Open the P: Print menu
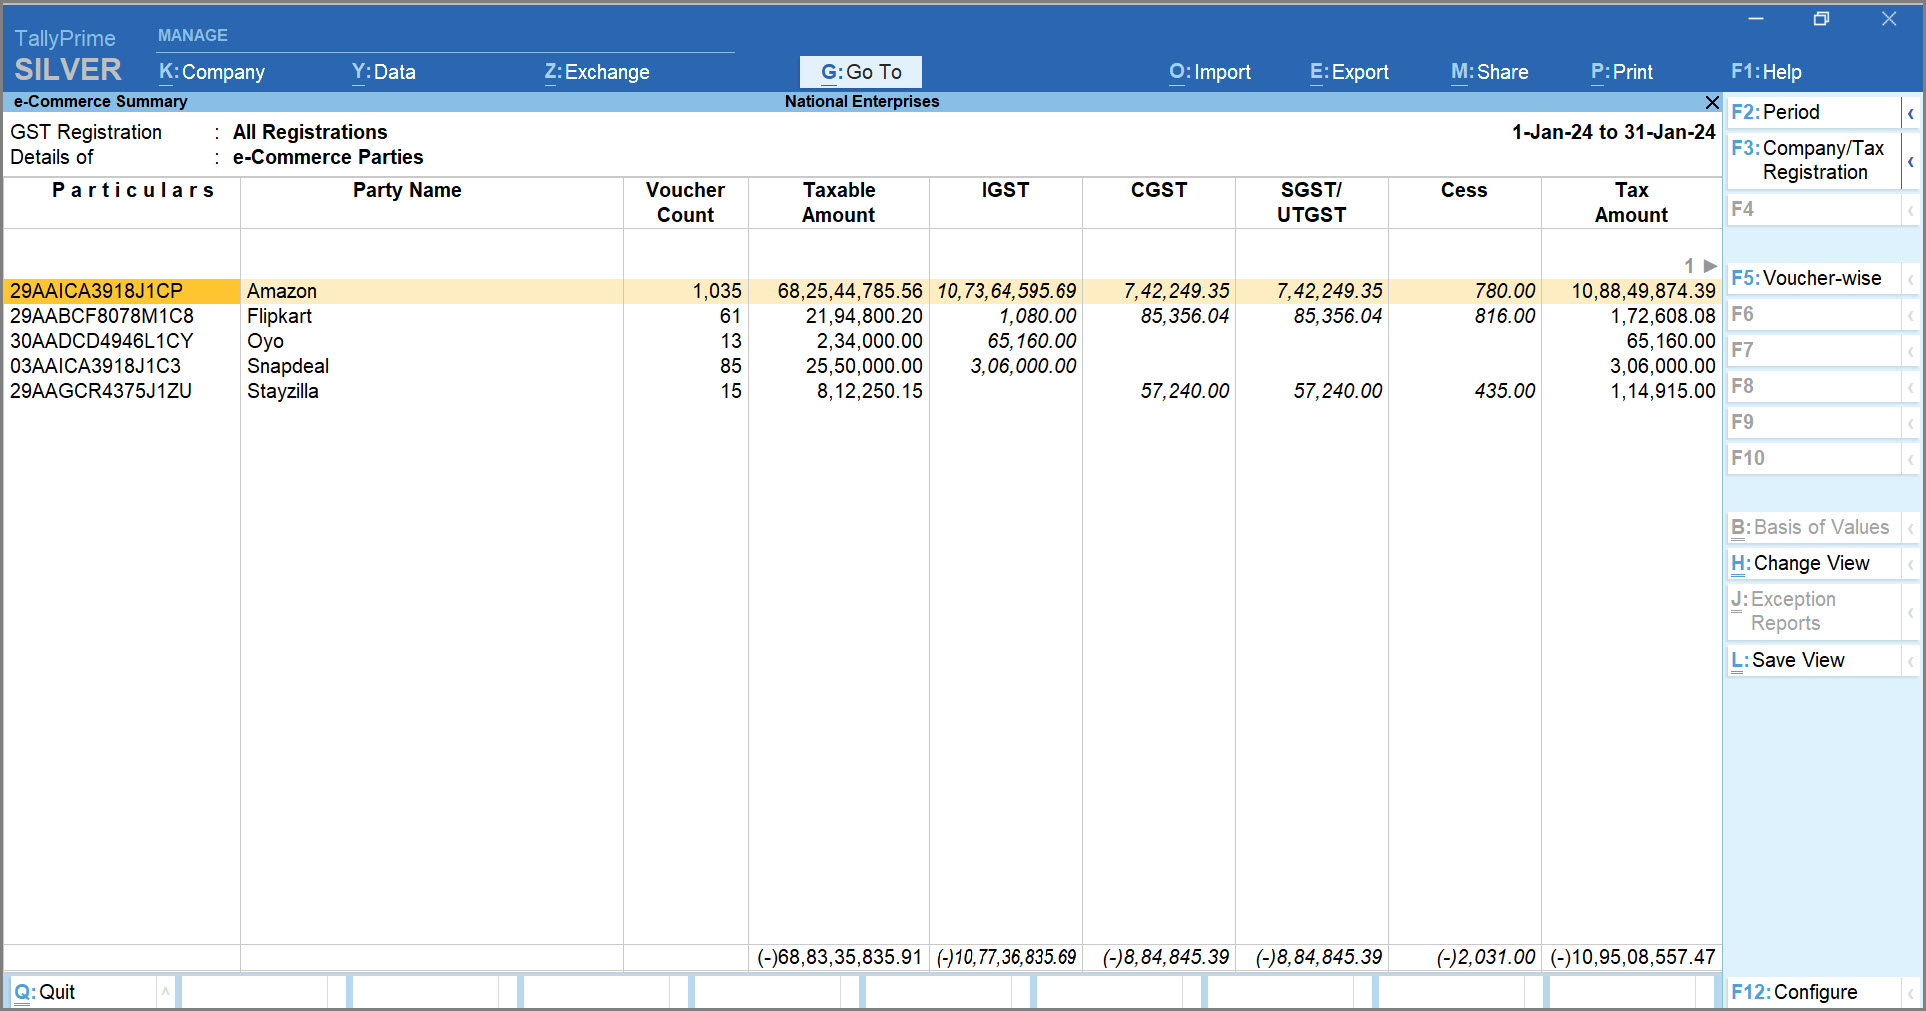The image size is (1926, 1011). coord(1621,72)
